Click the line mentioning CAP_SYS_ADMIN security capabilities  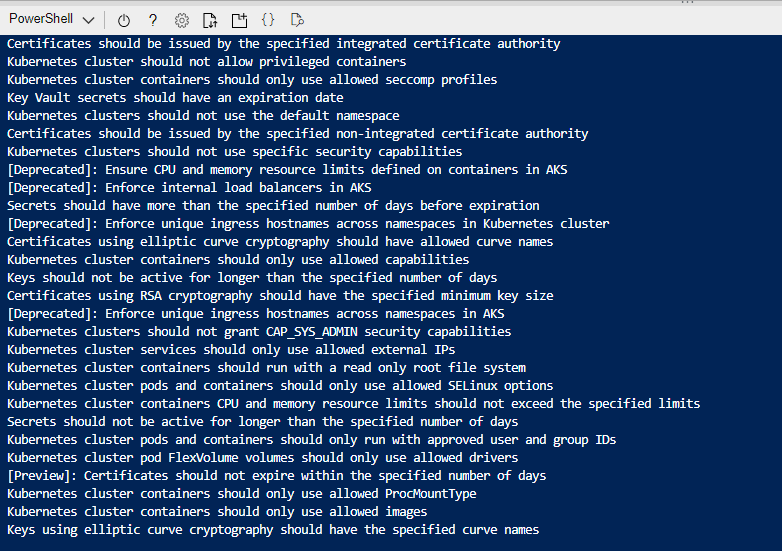[259, 332]
